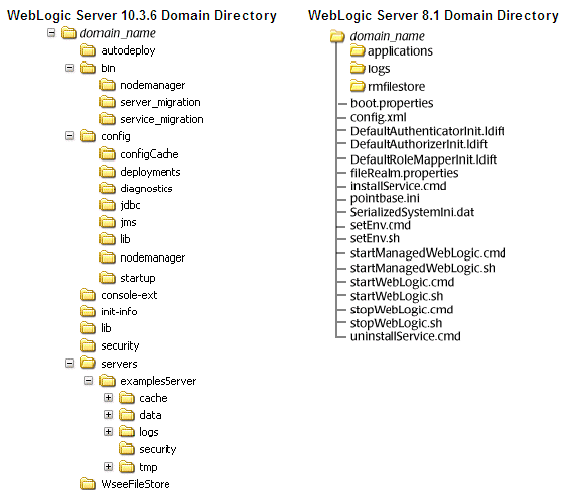This screenshot has width=567, height=498.
Task: Select the top-level security label
Action: pos(120,346)
